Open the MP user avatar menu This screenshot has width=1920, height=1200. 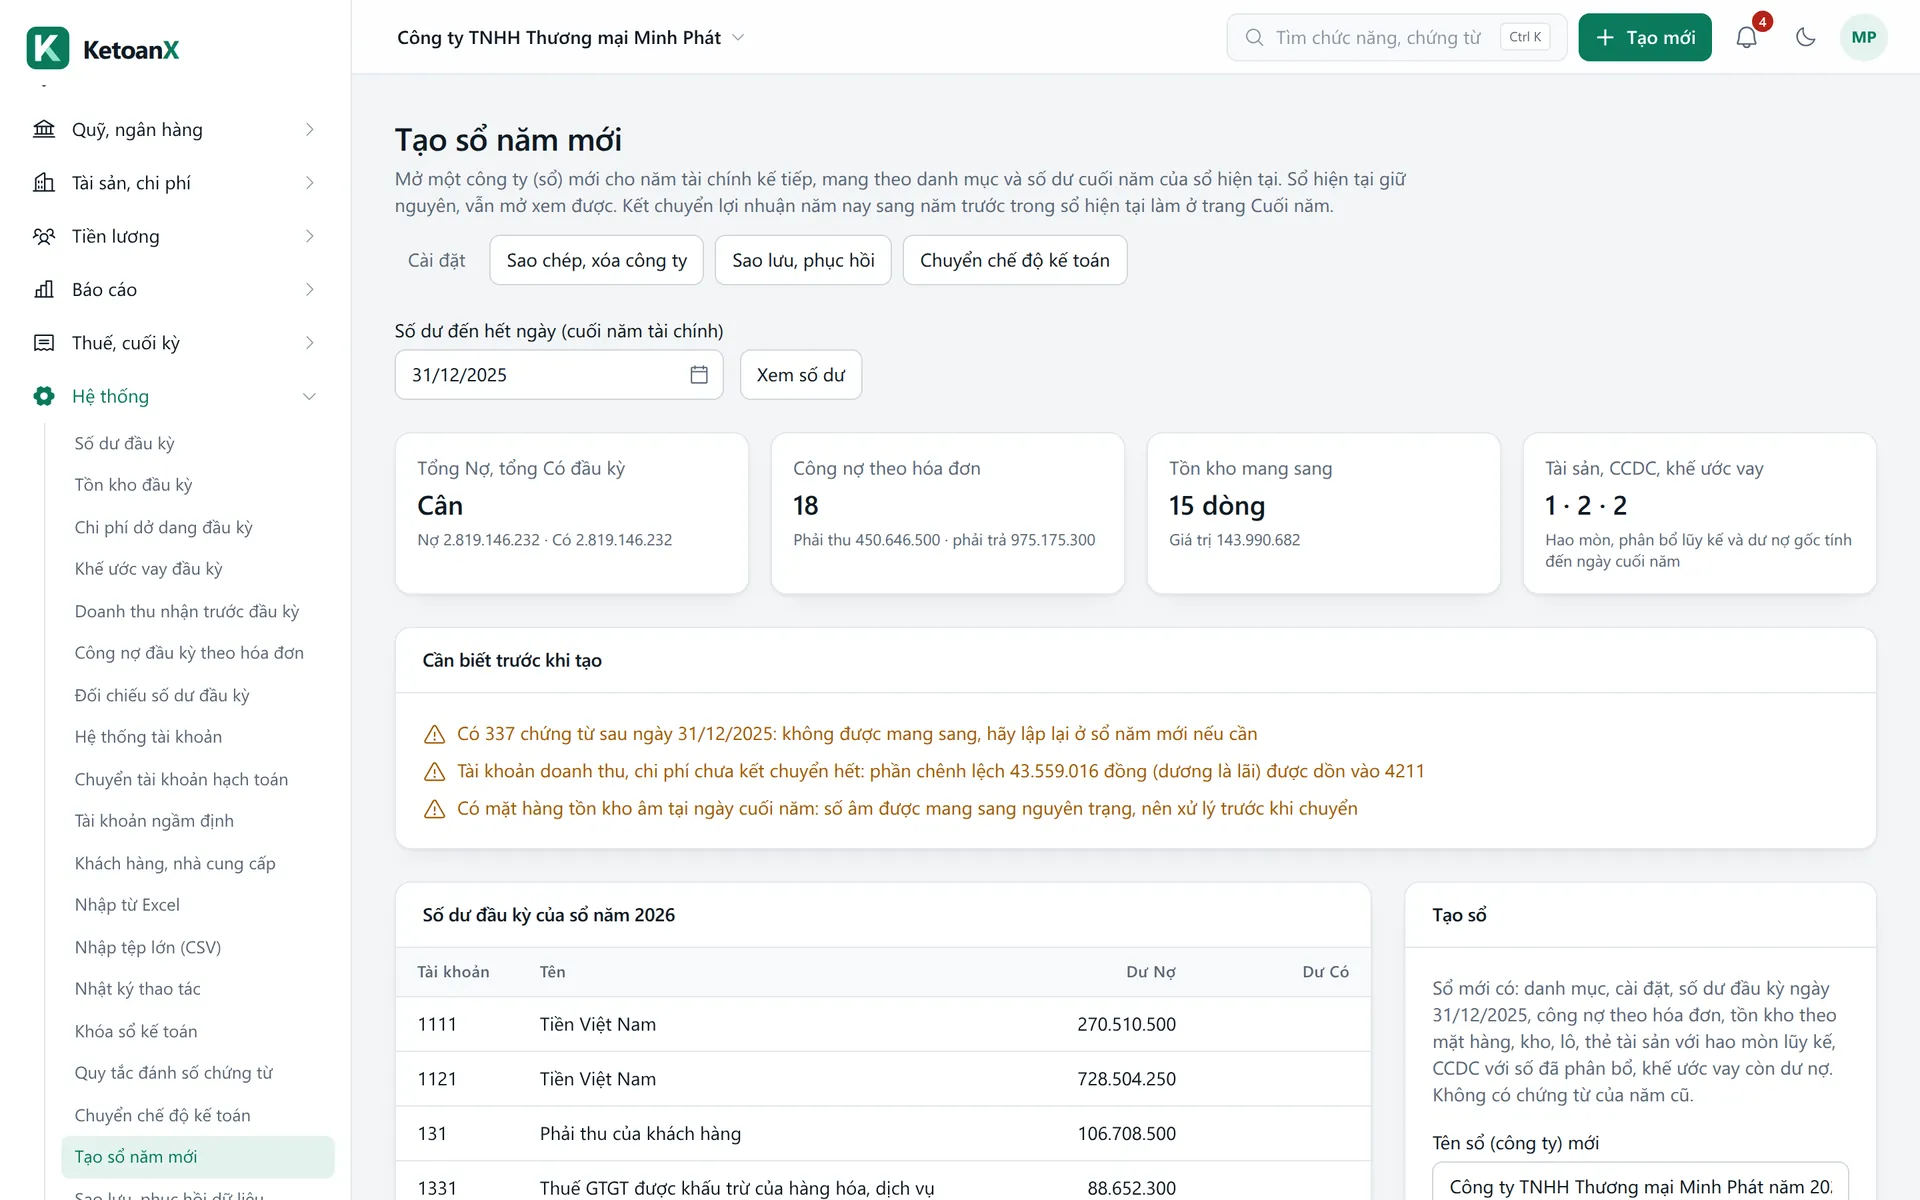pos(1863,38)
